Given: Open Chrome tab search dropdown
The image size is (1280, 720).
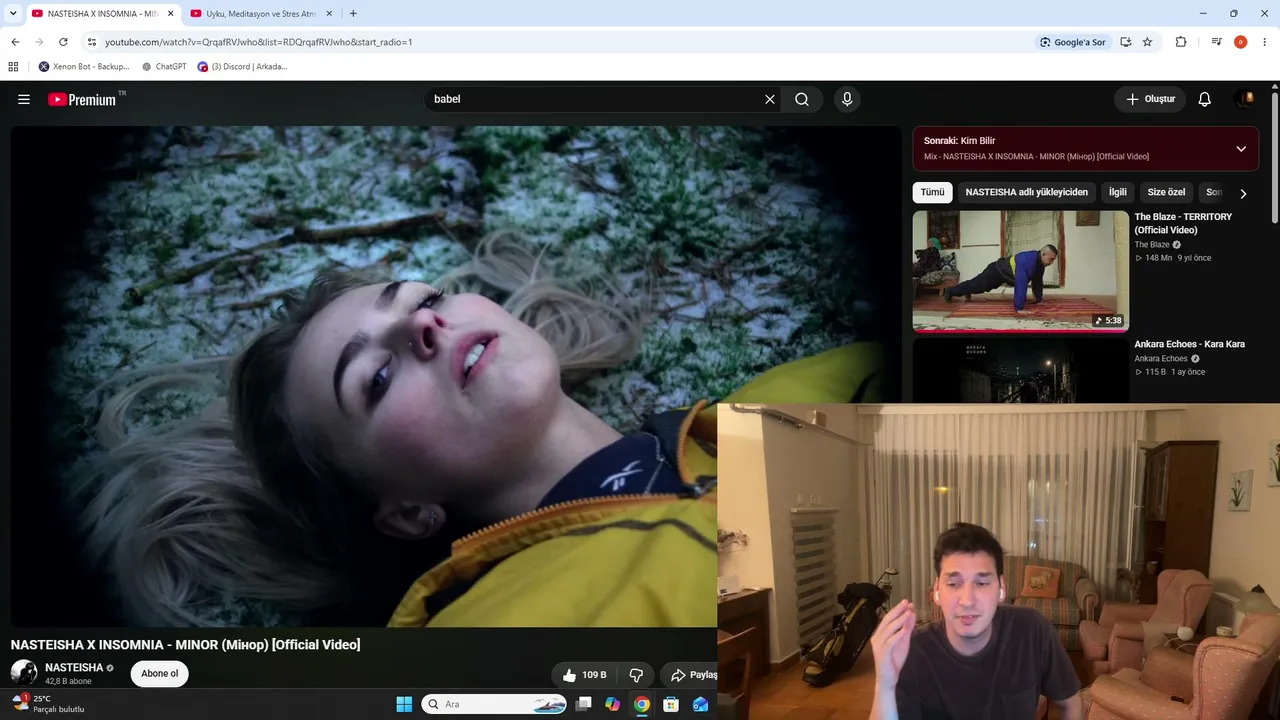Looking at the screenshot, I should click(13, 14).
